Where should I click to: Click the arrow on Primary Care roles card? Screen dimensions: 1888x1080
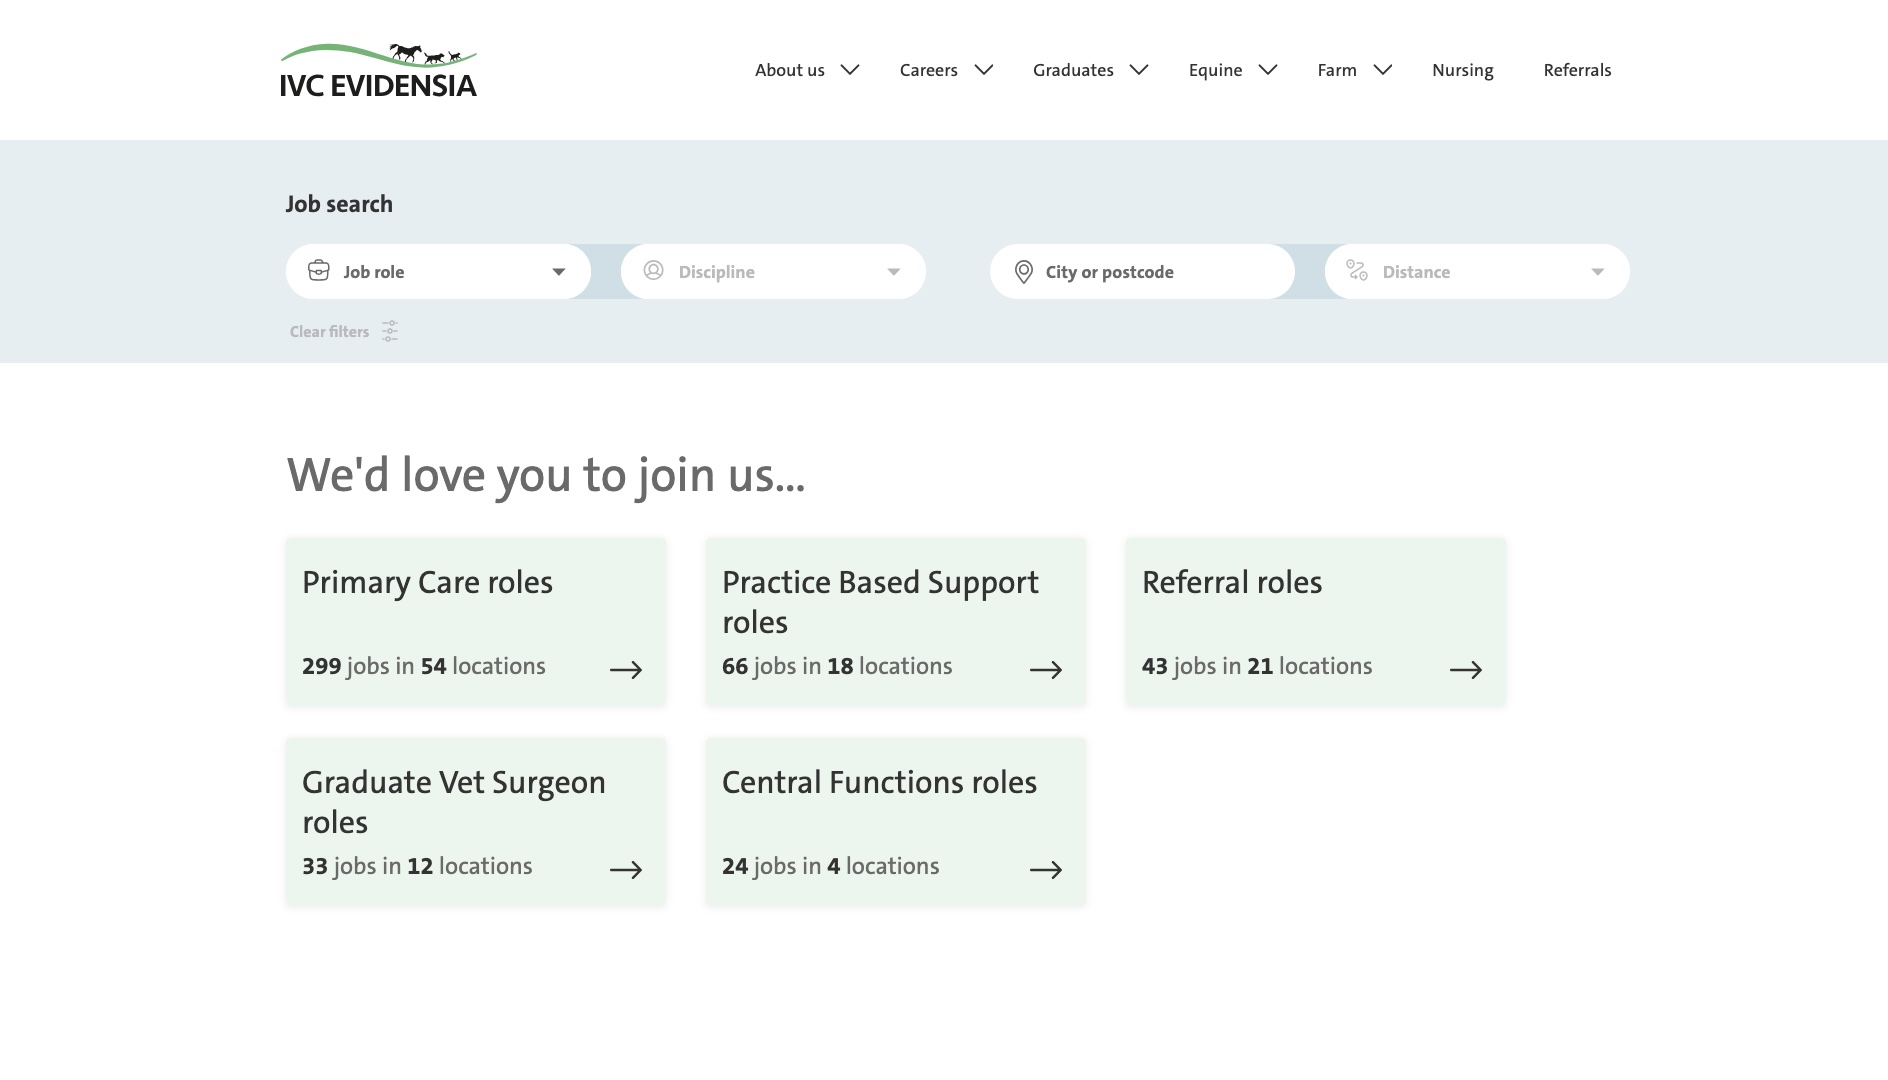(626, 670)
